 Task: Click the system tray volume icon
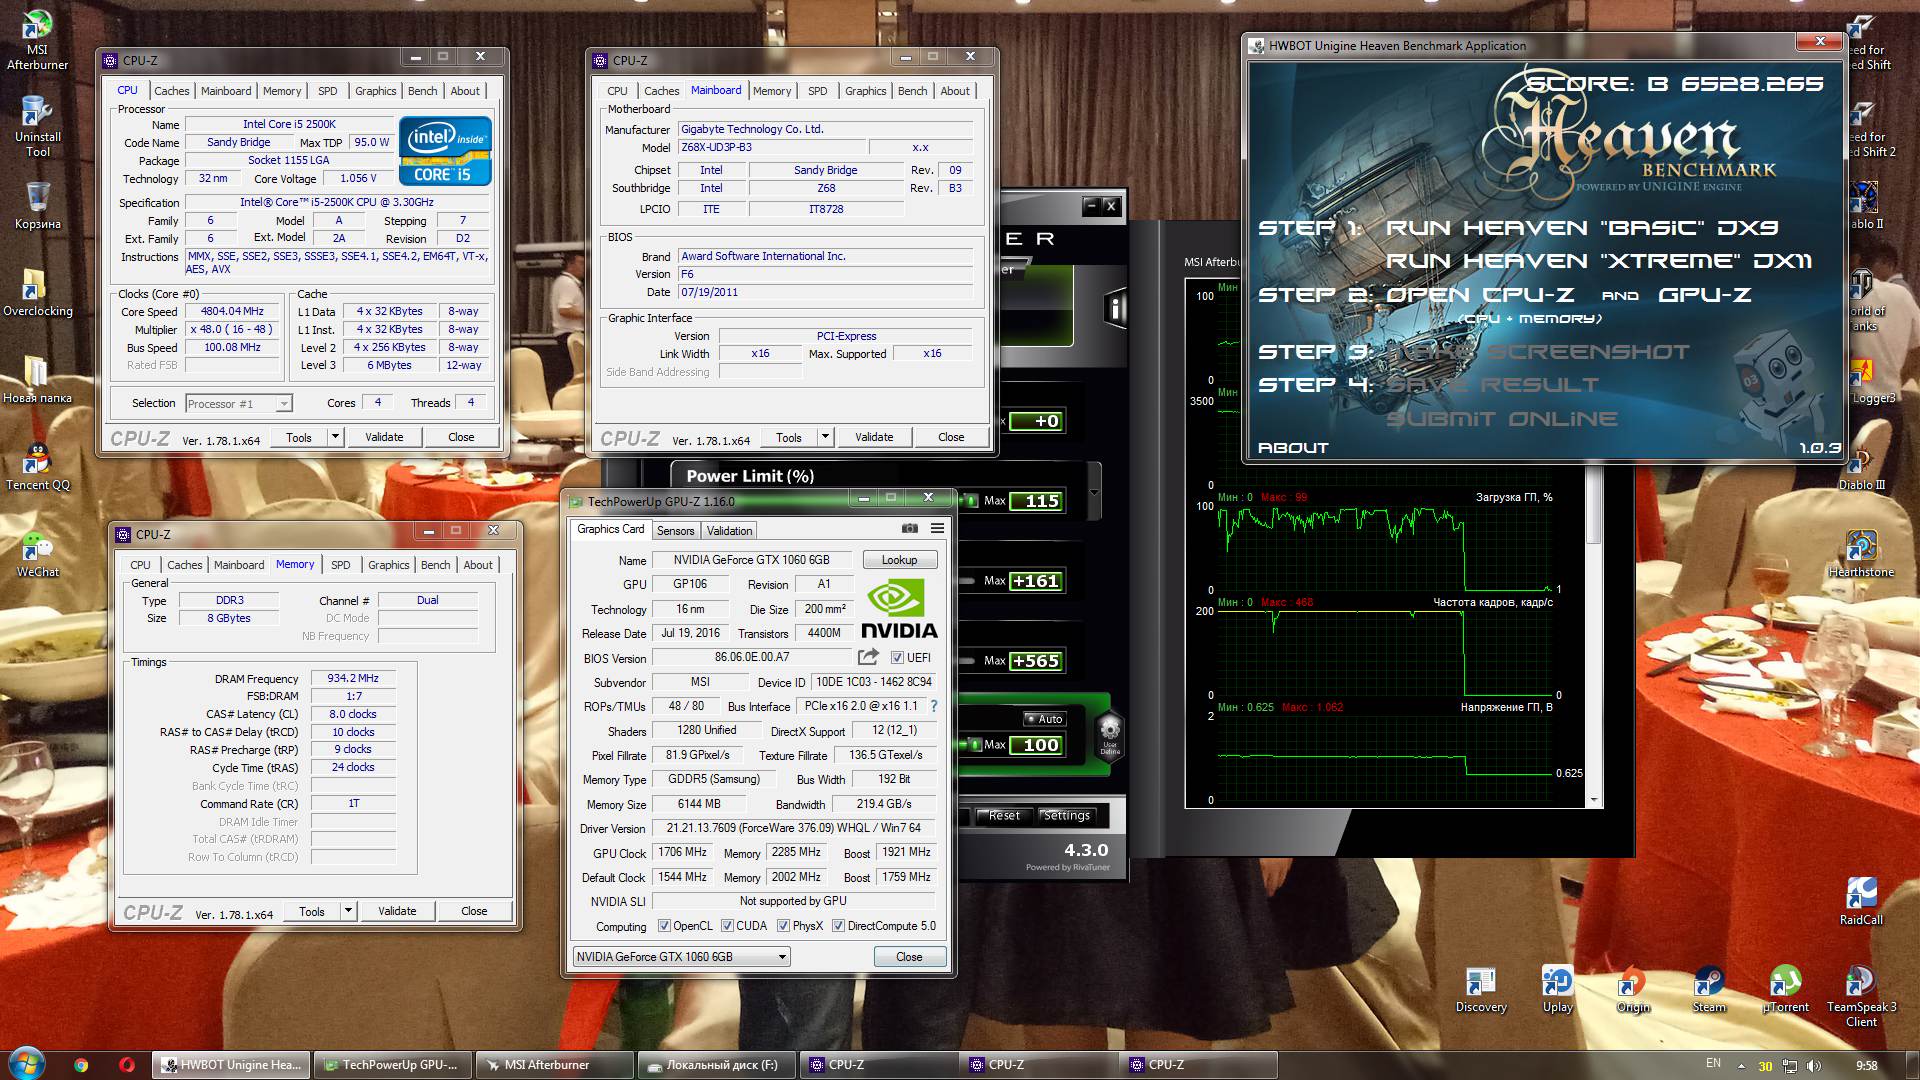1815,1066
